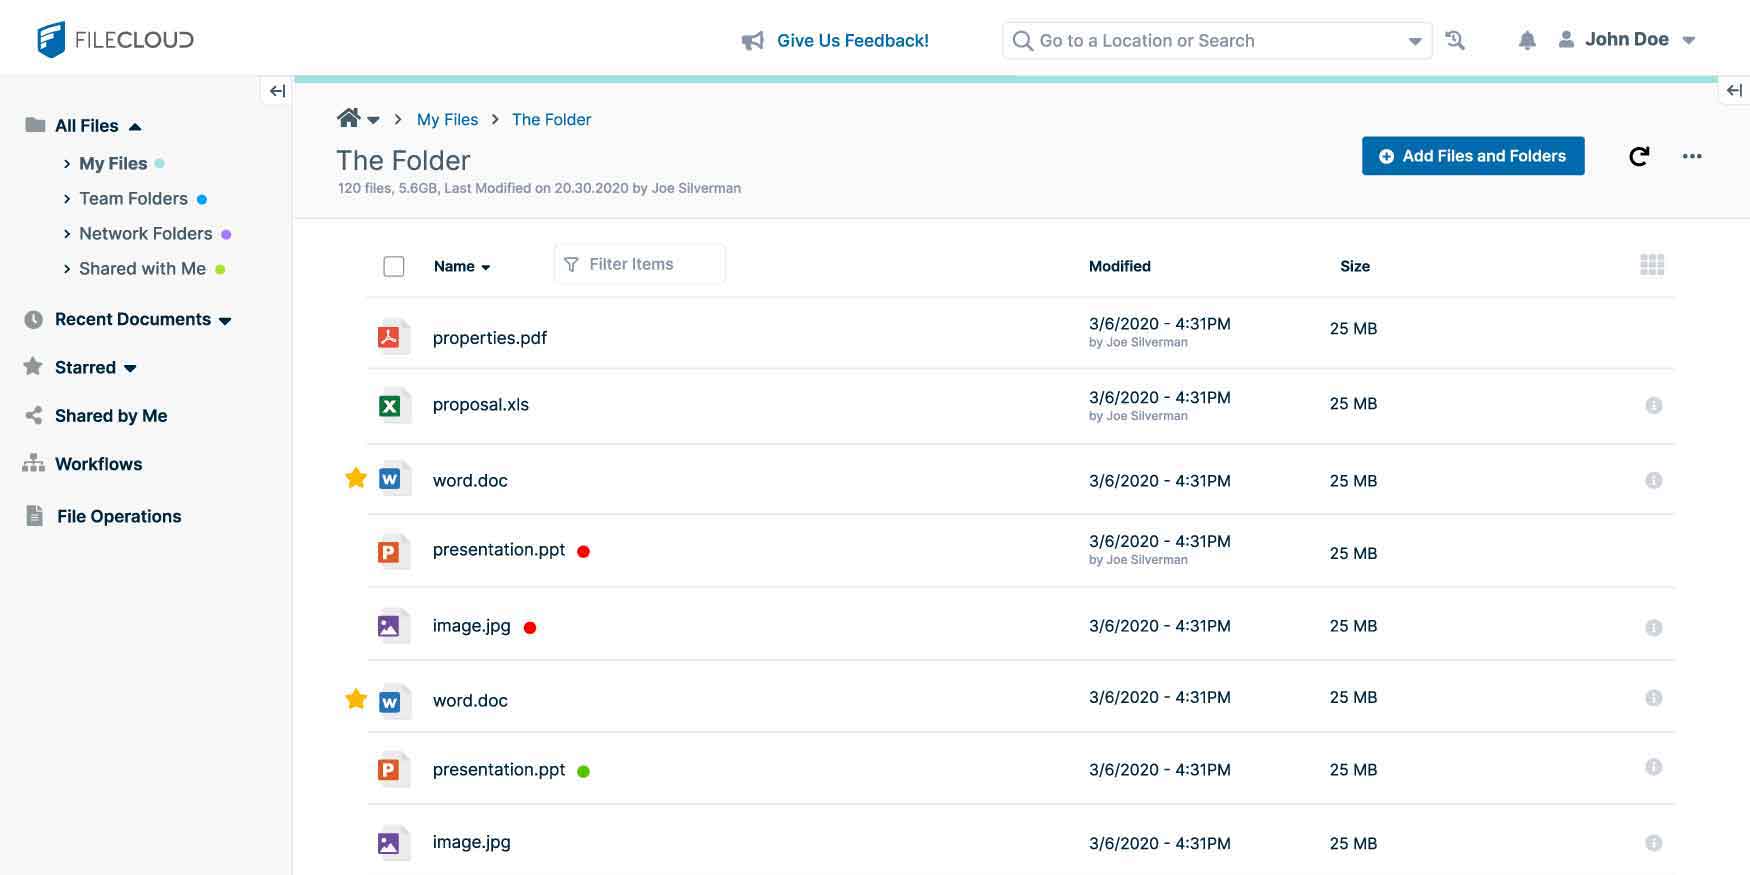
Task: Click the advanced search icon
Action: (1456, 41)
